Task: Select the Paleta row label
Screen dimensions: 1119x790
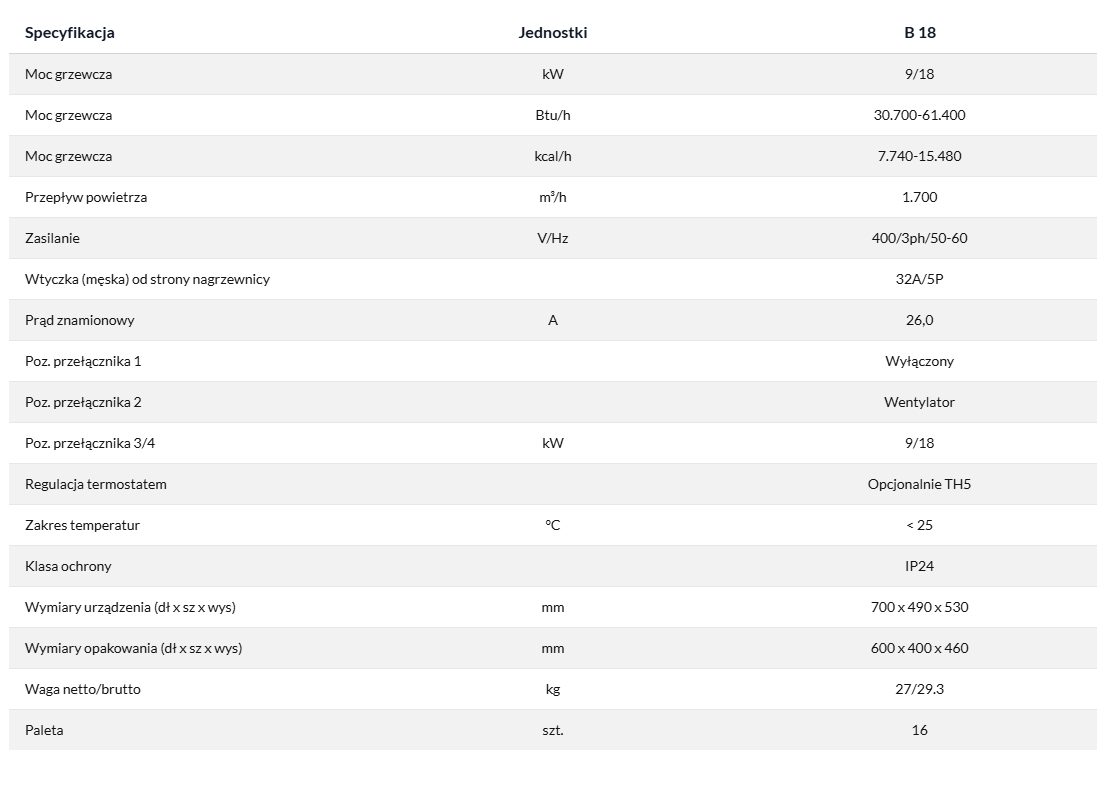Action: tap(44, 730)
